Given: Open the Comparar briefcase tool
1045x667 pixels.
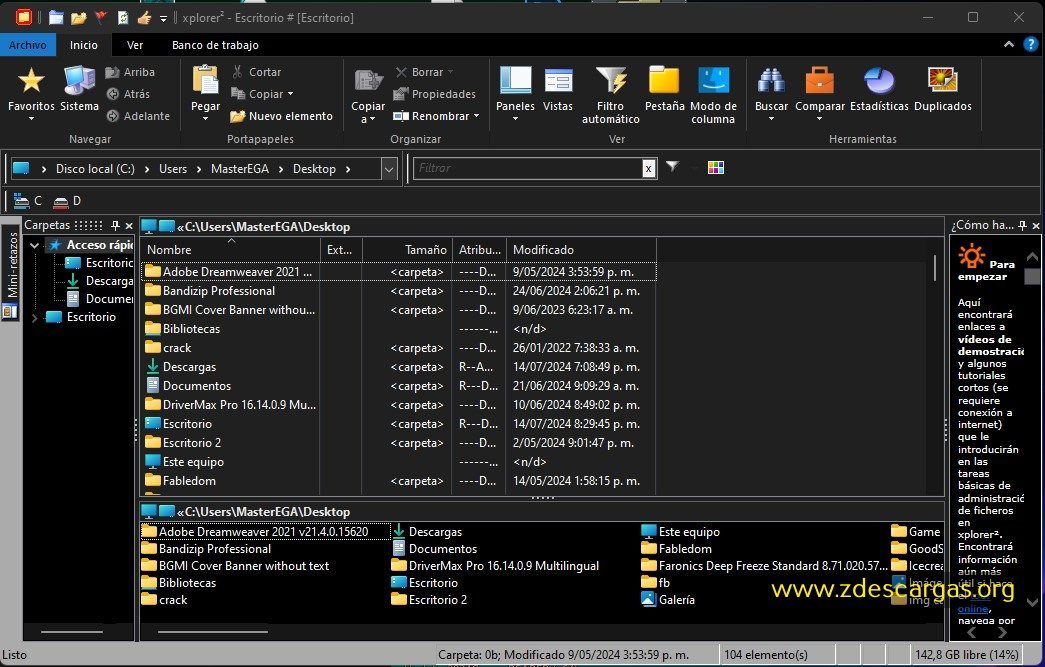Looking at the screenshot, I should tap(820, 92).
